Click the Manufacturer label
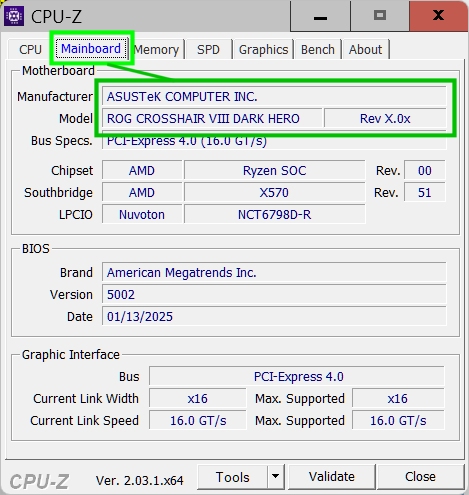Screen dimensions: 469x495 (x=55, y=97)
